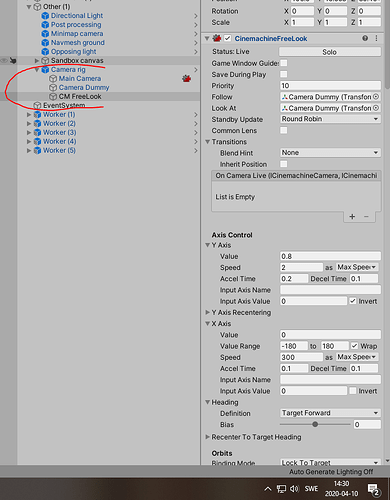
Task: Open the Heading Definition dropdown
Action: [330, 413]
